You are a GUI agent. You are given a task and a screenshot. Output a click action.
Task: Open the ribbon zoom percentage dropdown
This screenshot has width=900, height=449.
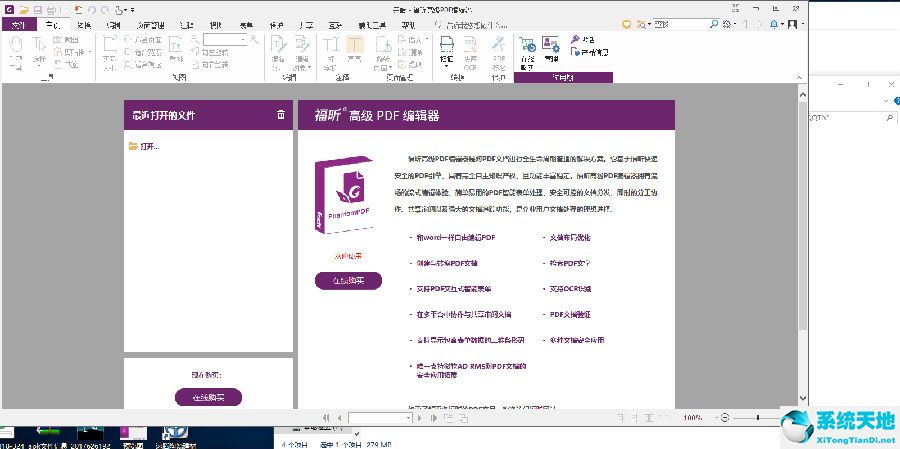(243, 40)
